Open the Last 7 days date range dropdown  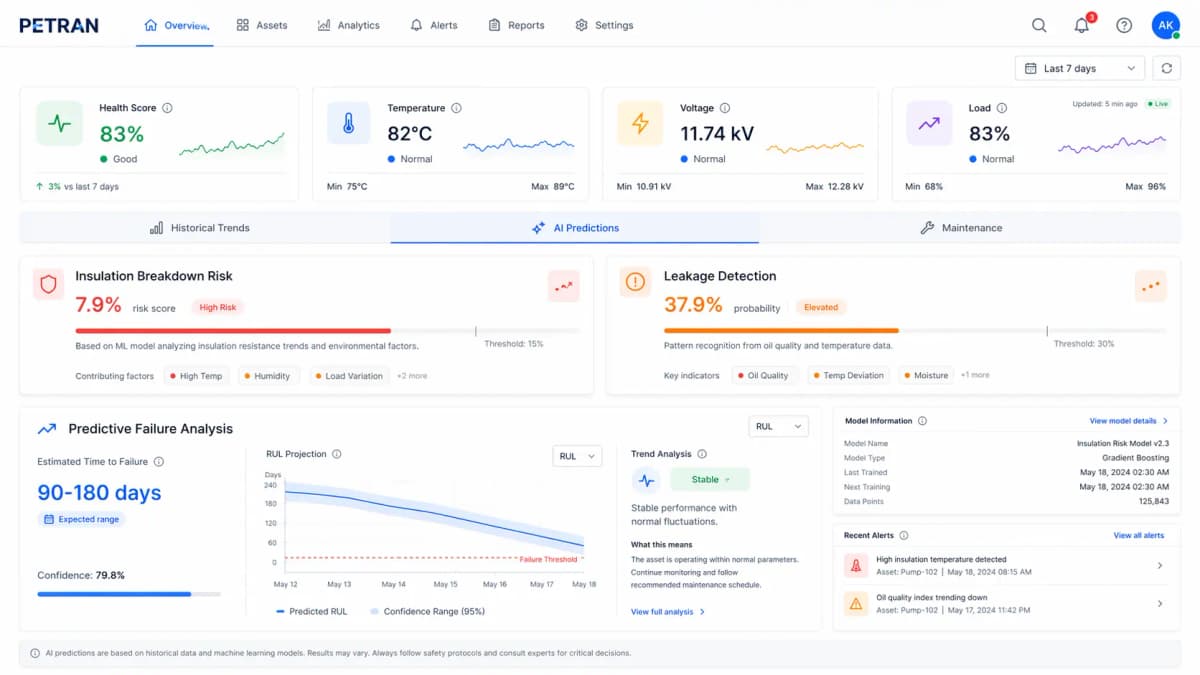[x=1079, y=68]
